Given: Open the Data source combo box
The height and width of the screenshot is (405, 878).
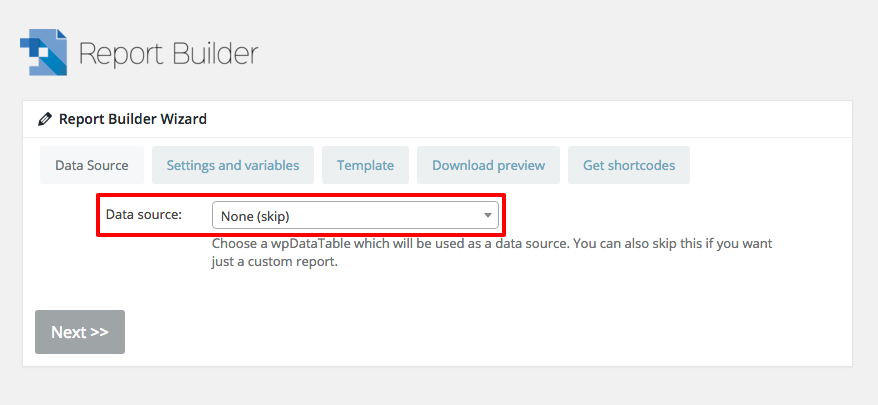Looking at the screenshot, I should 355,215.
